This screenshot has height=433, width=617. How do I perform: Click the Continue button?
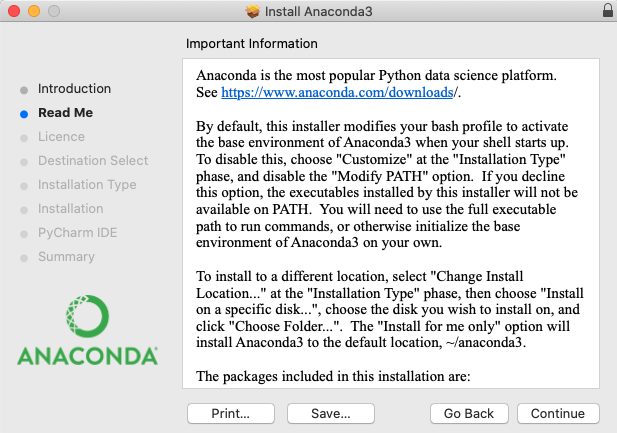[558, 413]
